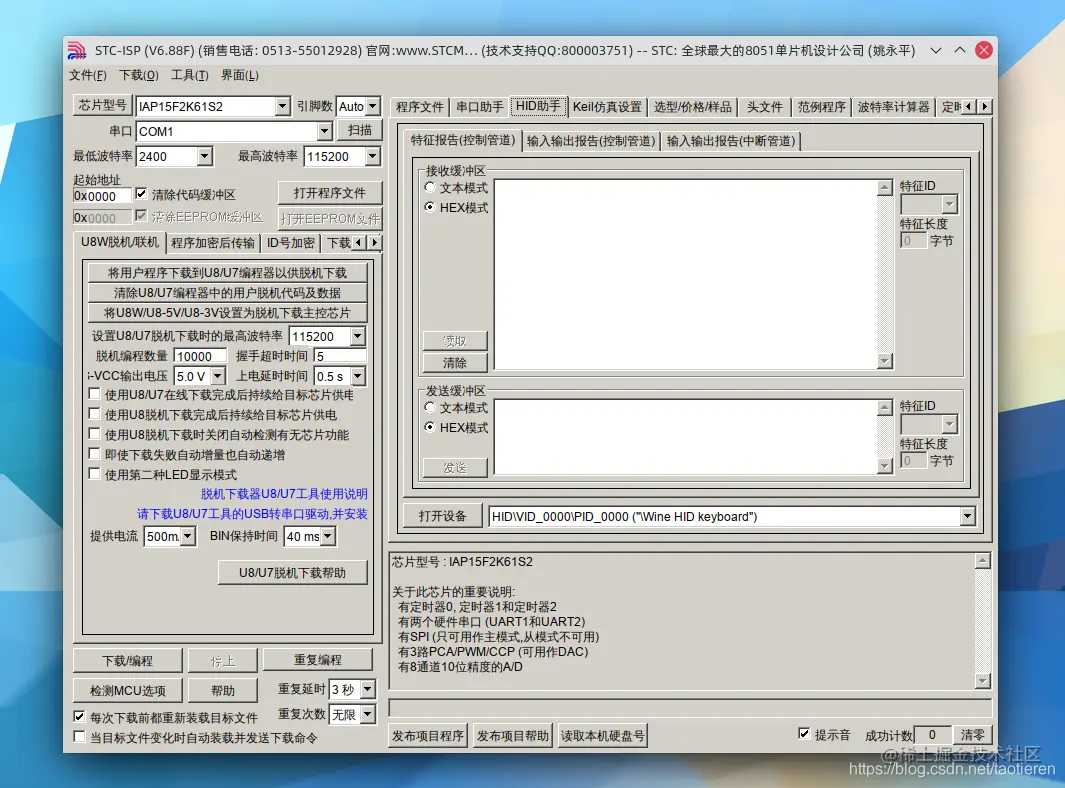Open repeat count 无限 dropdown
The image size is (1065, 788).
pyautogui.click(x=367, y=714)
